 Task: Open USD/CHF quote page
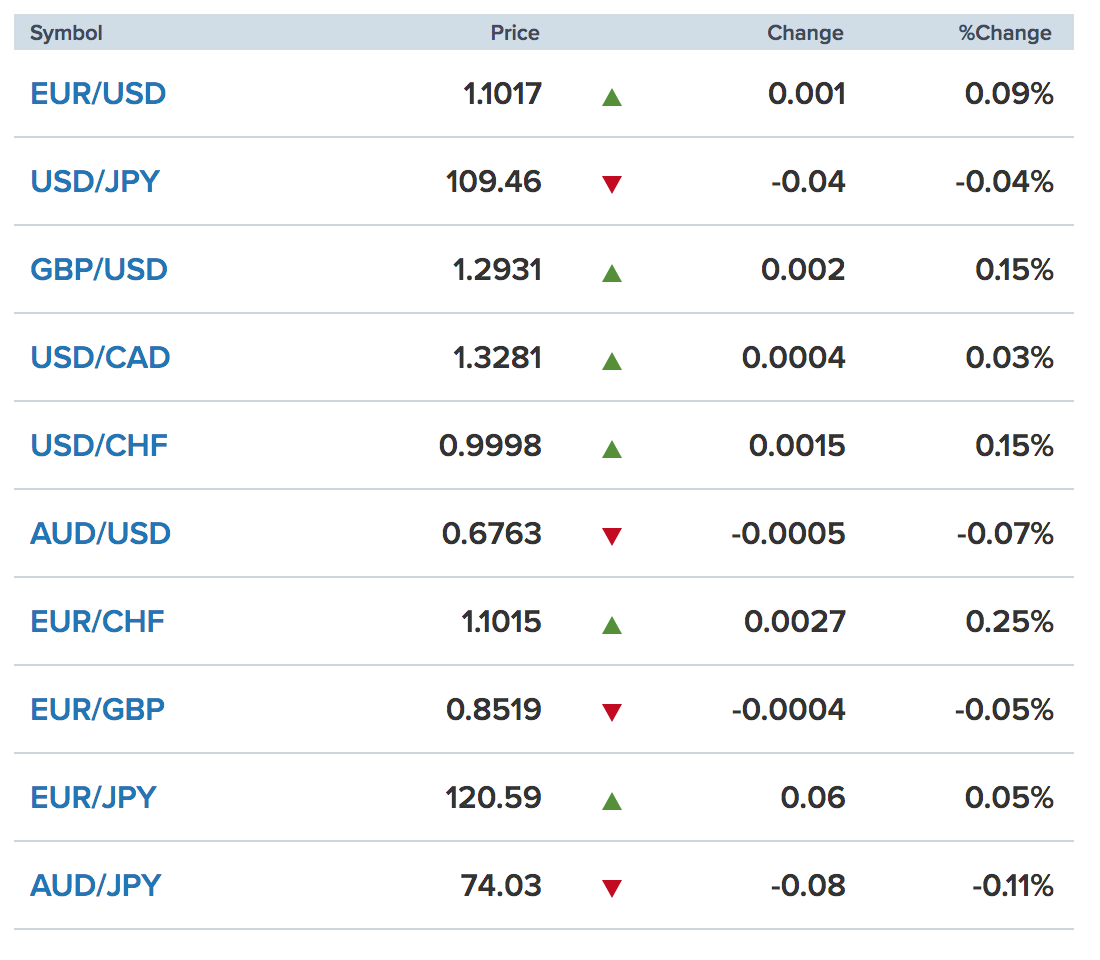click(x=99, y=446)
